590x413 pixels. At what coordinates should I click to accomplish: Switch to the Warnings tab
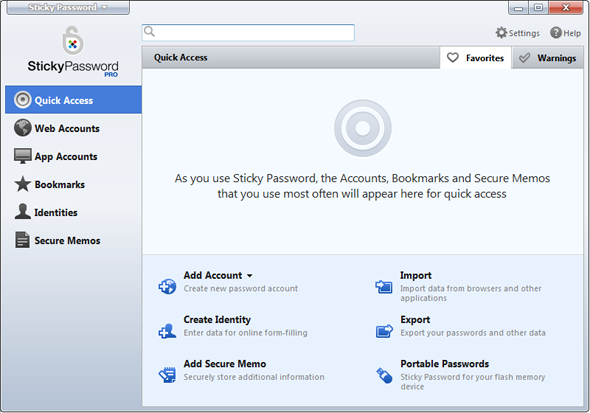click(x=548, y=58)
